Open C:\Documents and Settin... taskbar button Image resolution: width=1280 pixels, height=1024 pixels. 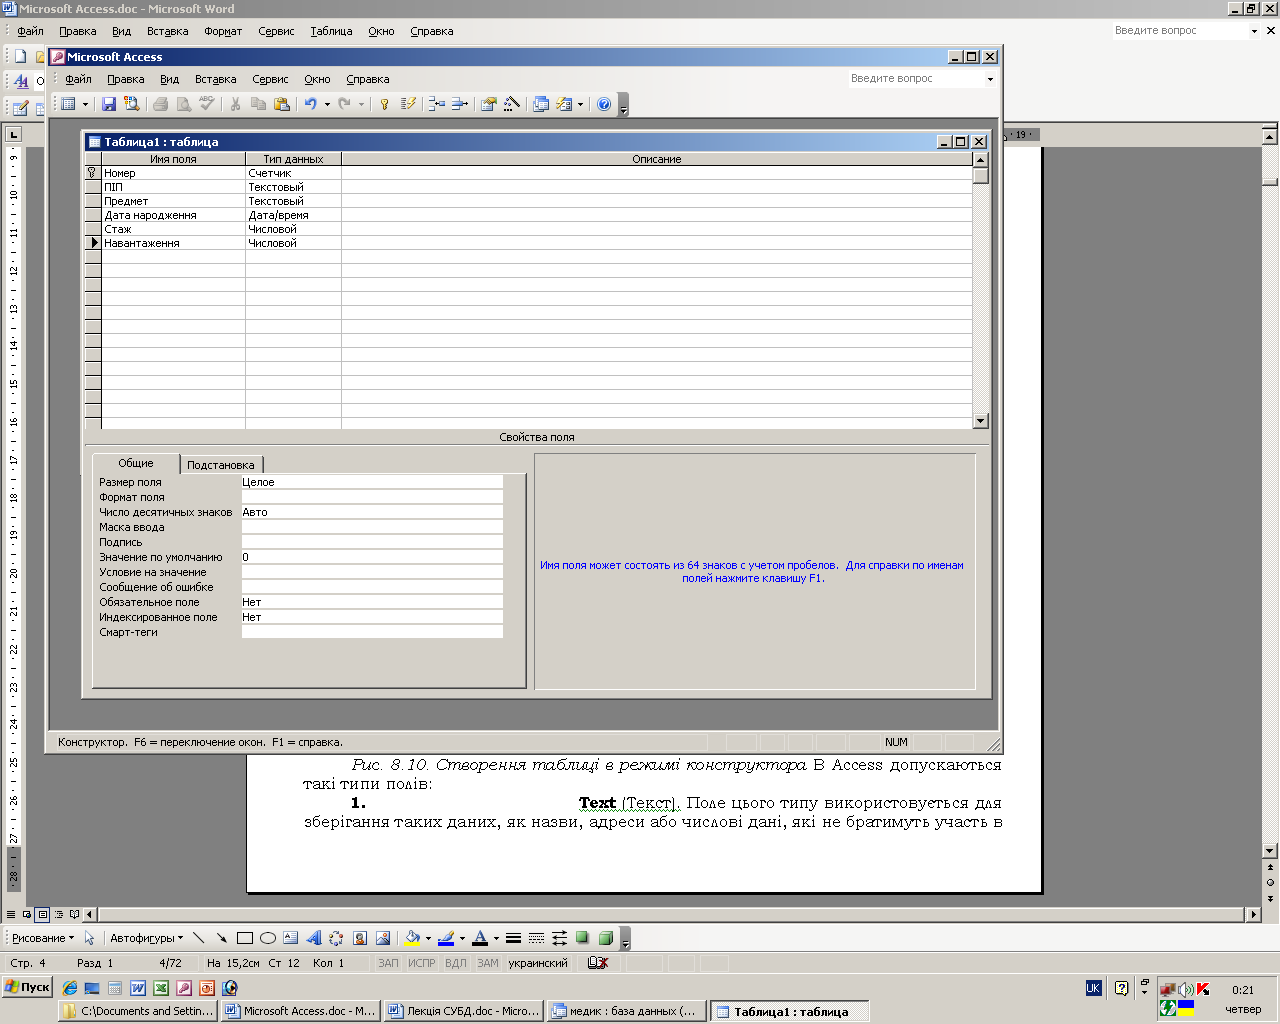(138, 1011)
